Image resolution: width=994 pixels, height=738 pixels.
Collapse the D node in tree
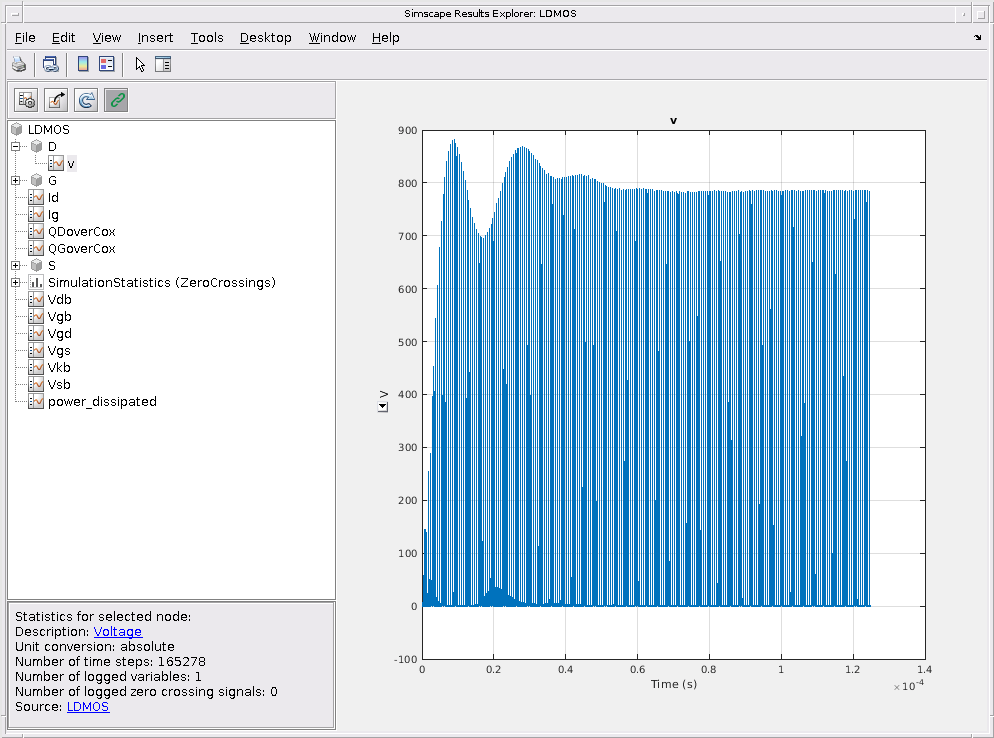16,146
